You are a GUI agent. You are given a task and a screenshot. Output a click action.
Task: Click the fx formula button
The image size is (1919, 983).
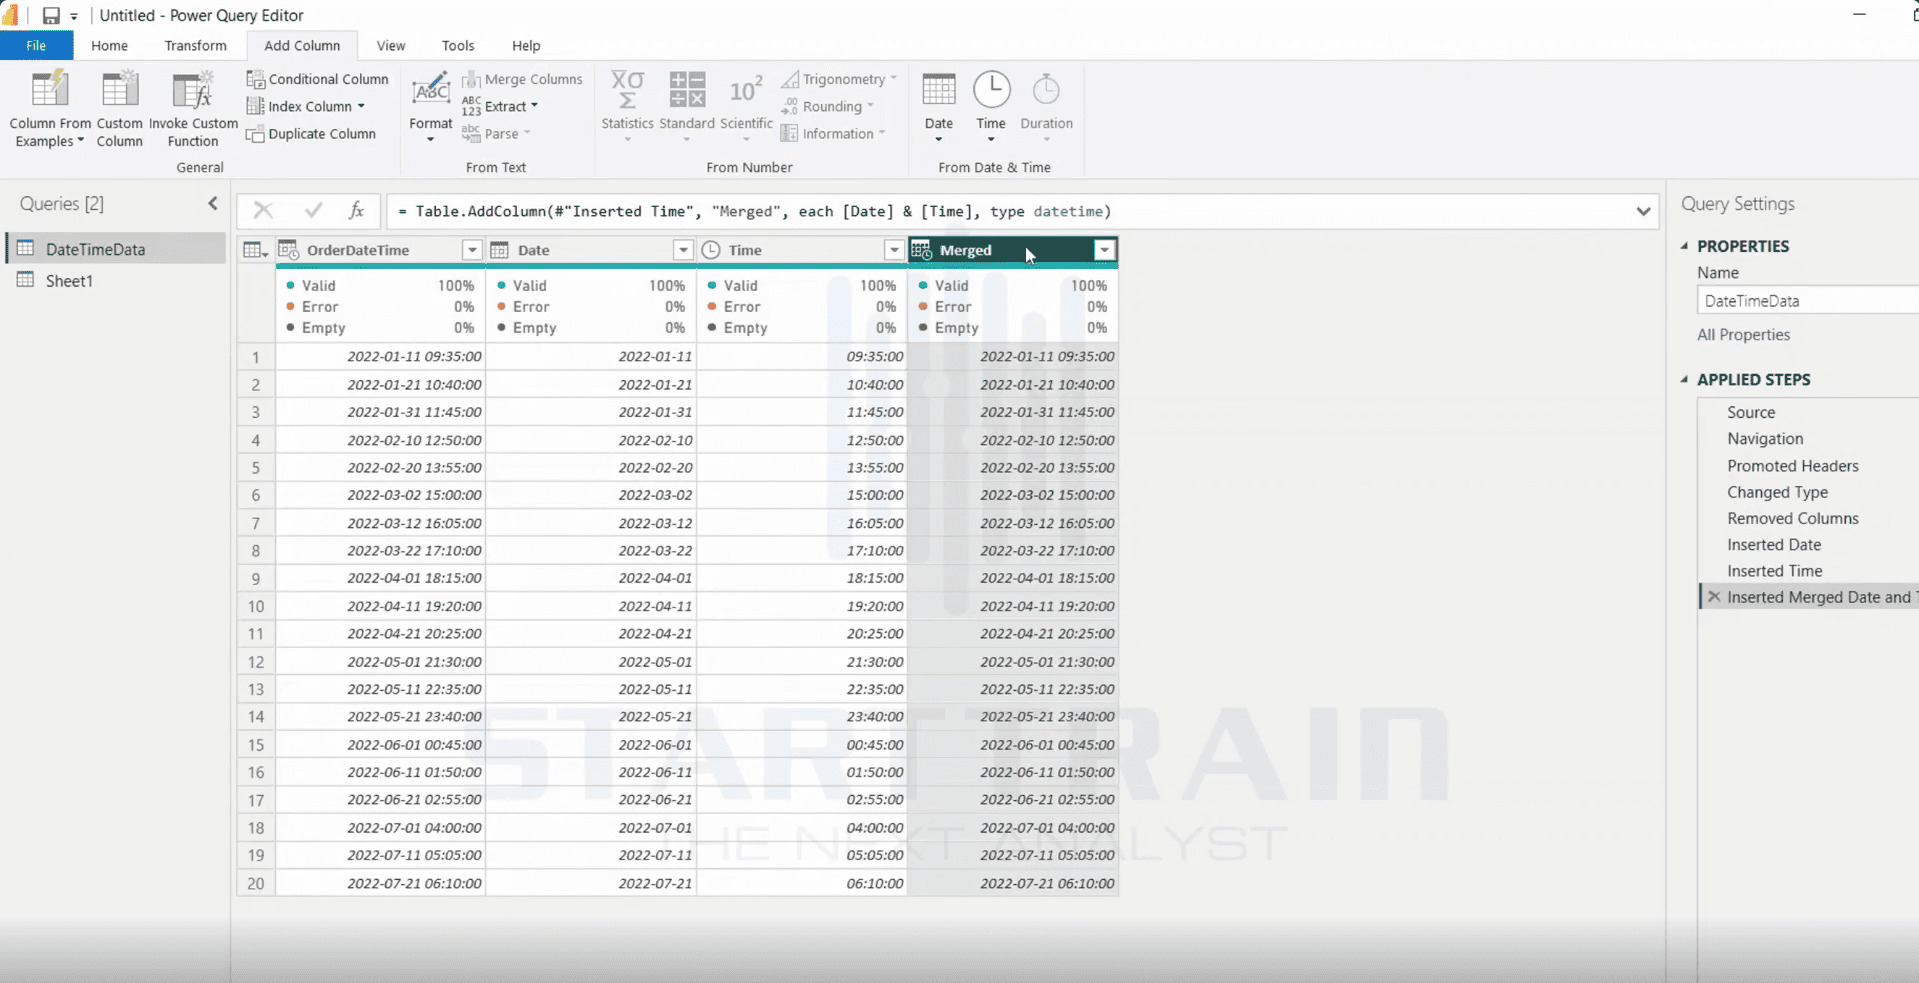pyautogui.click(x=356, y=210)
